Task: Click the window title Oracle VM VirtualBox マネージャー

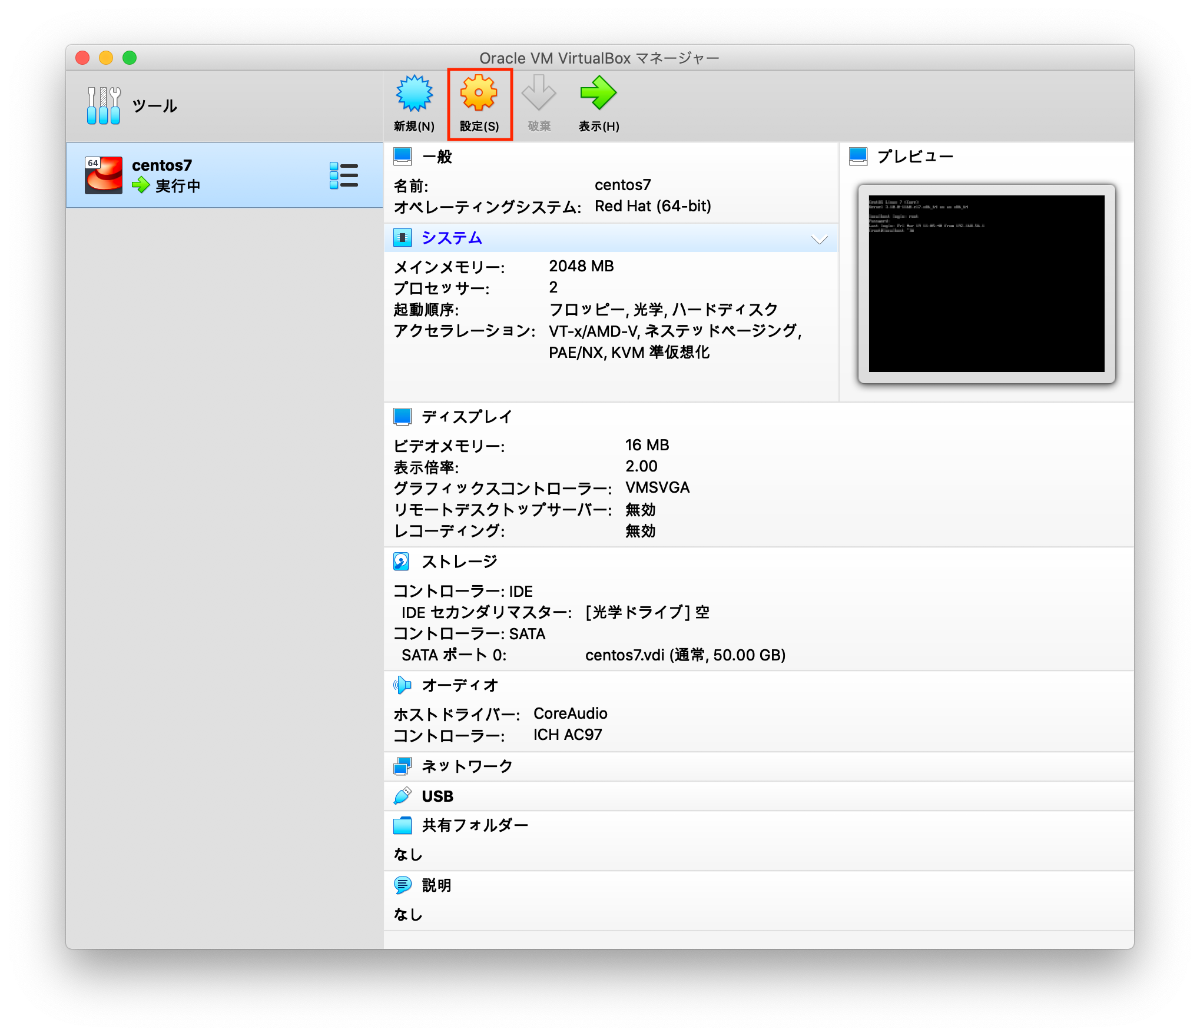Action: [599, 58]
